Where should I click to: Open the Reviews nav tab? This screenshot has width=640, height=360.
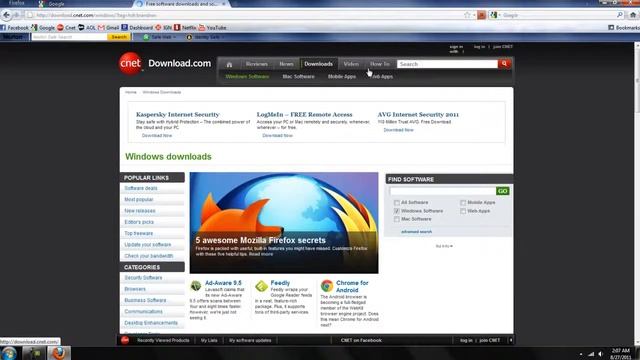tap(257, 64)
